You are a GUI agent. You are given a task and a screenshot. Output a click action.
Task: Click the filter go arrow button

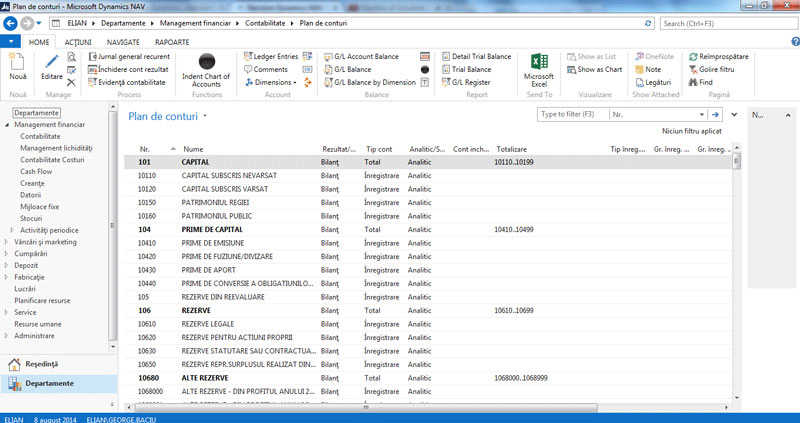(x=716, y=115)
